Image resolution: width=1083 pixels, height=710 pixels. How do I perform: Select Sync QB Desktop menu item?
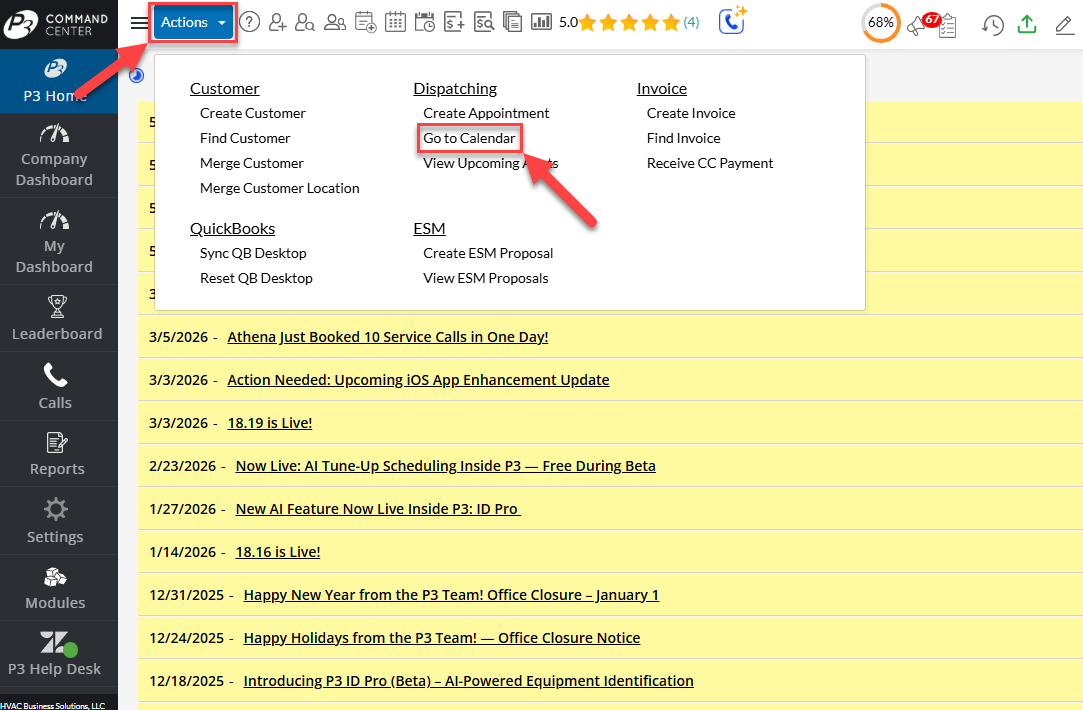point(253,253)
